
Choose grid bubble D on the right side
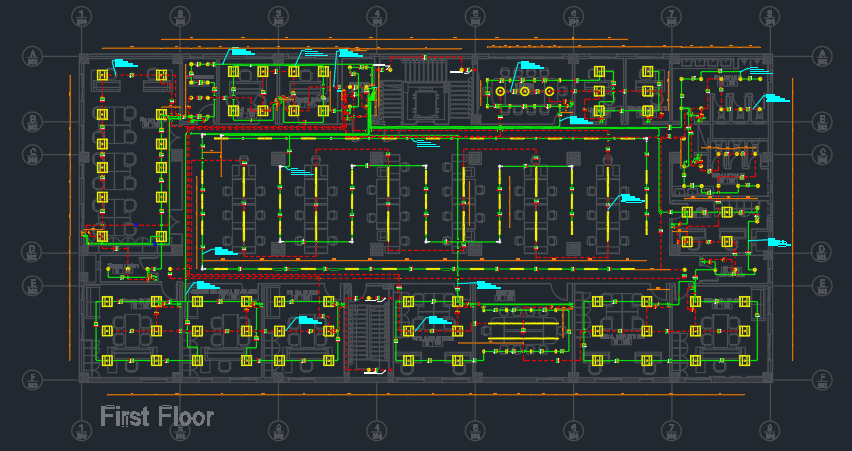[x=822, y=253]
